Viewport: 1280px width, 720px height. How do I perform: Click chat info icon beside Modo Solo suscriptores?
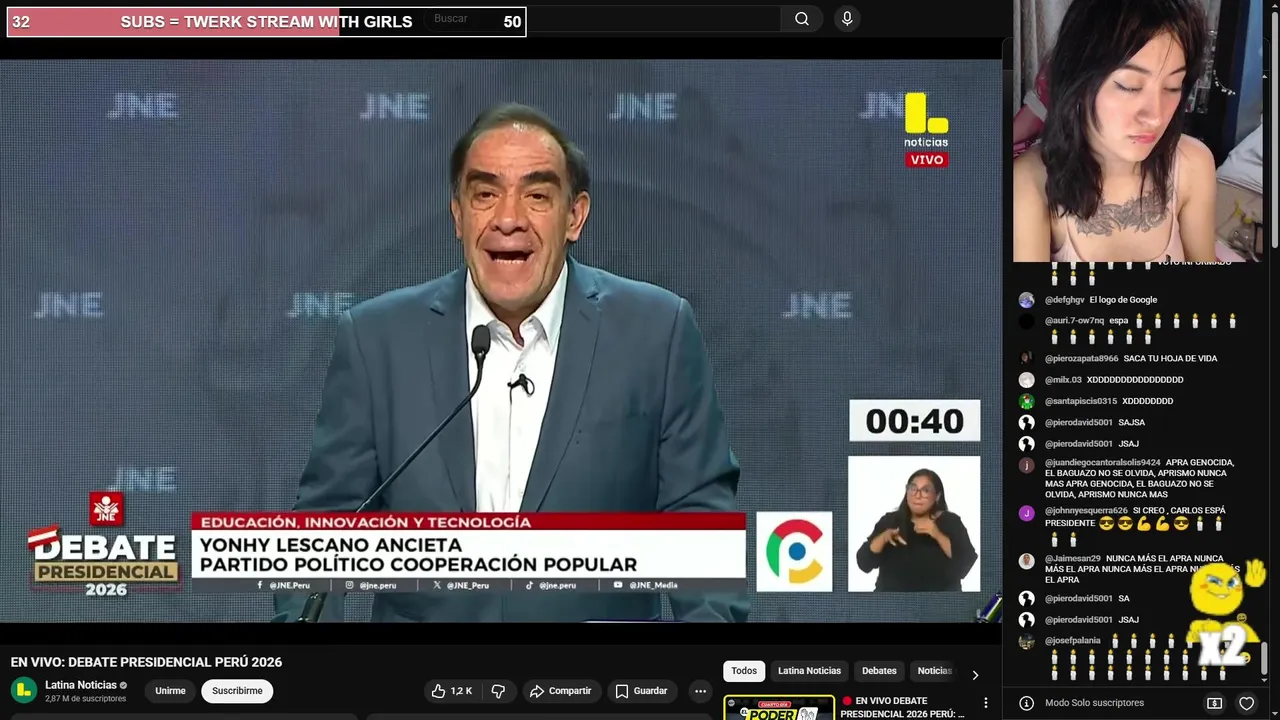click(x=1026, y=703)
